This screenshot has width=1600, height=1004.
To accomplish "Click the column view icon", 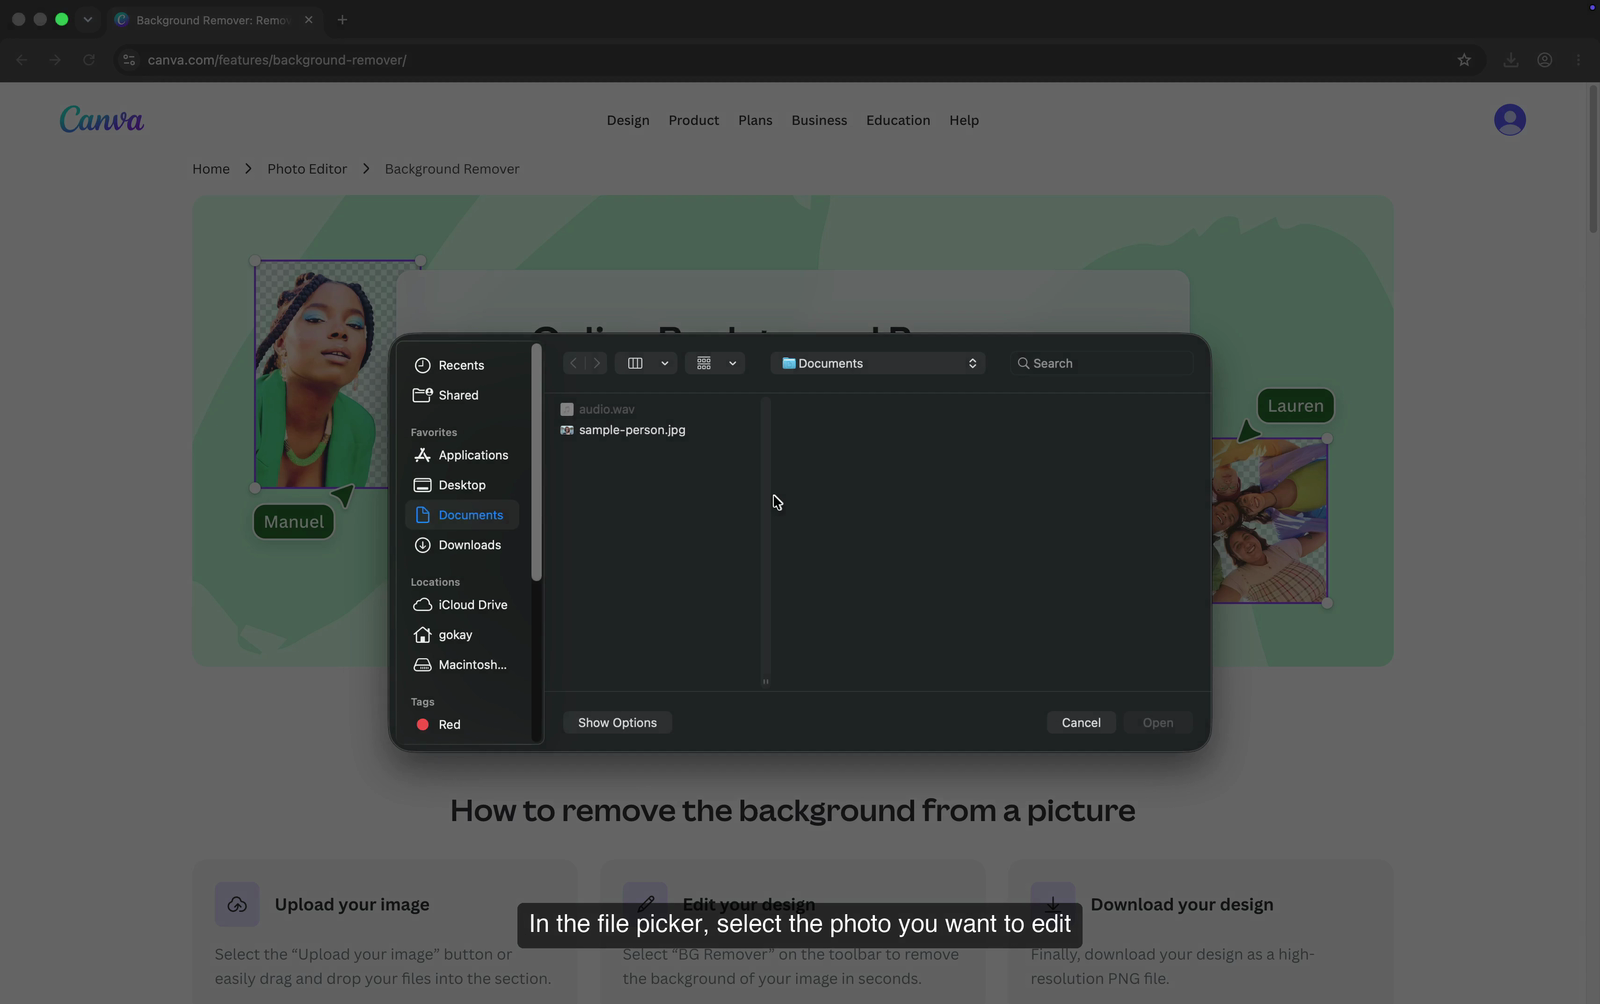I will tap(635, 363).
